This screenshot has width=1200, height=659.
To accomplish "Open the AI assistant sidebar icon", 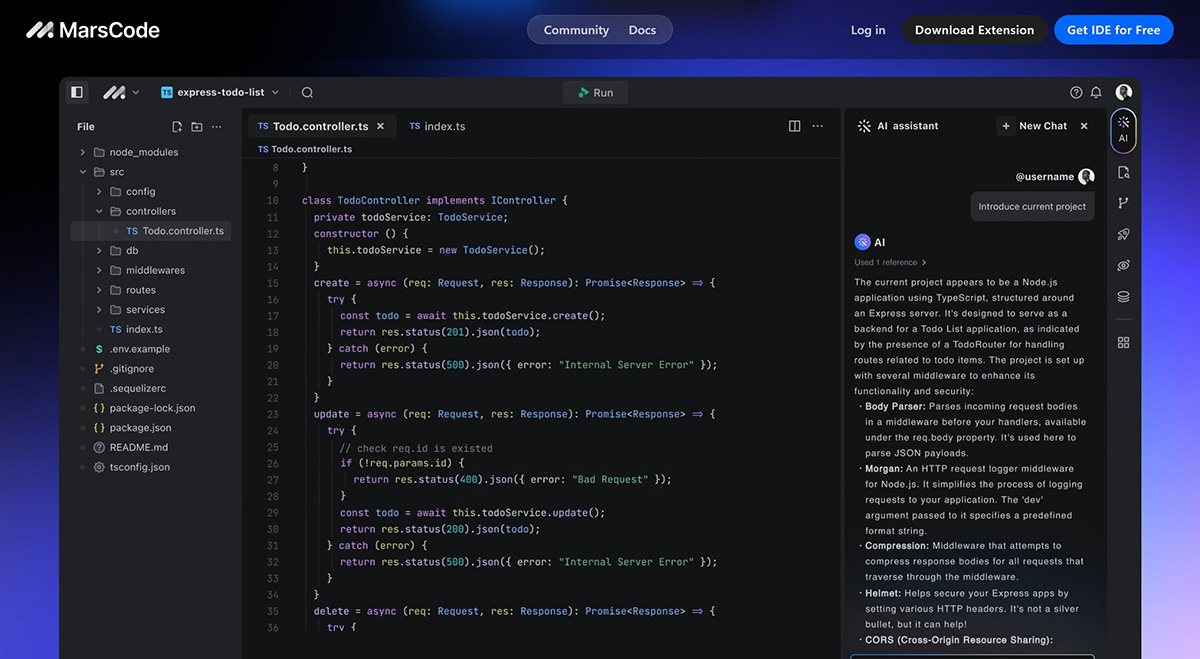I will (1123, 129).
